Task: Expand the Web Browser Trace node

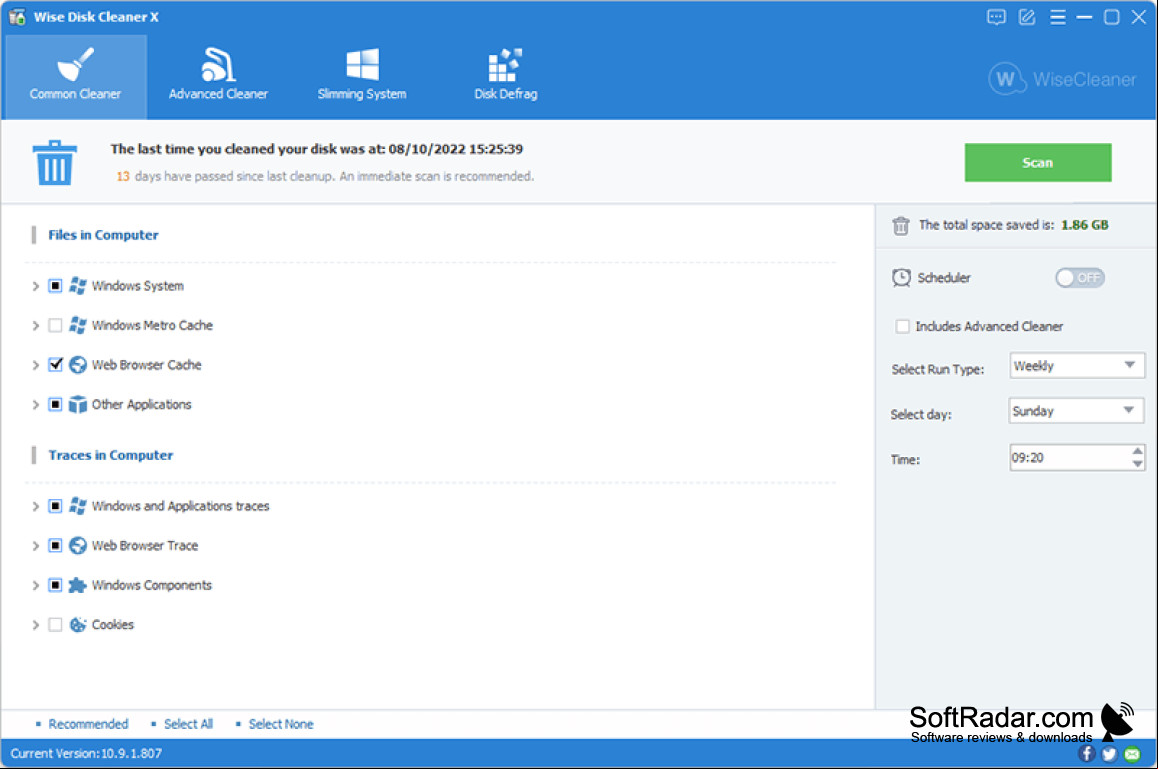Action: click(35, 546)
